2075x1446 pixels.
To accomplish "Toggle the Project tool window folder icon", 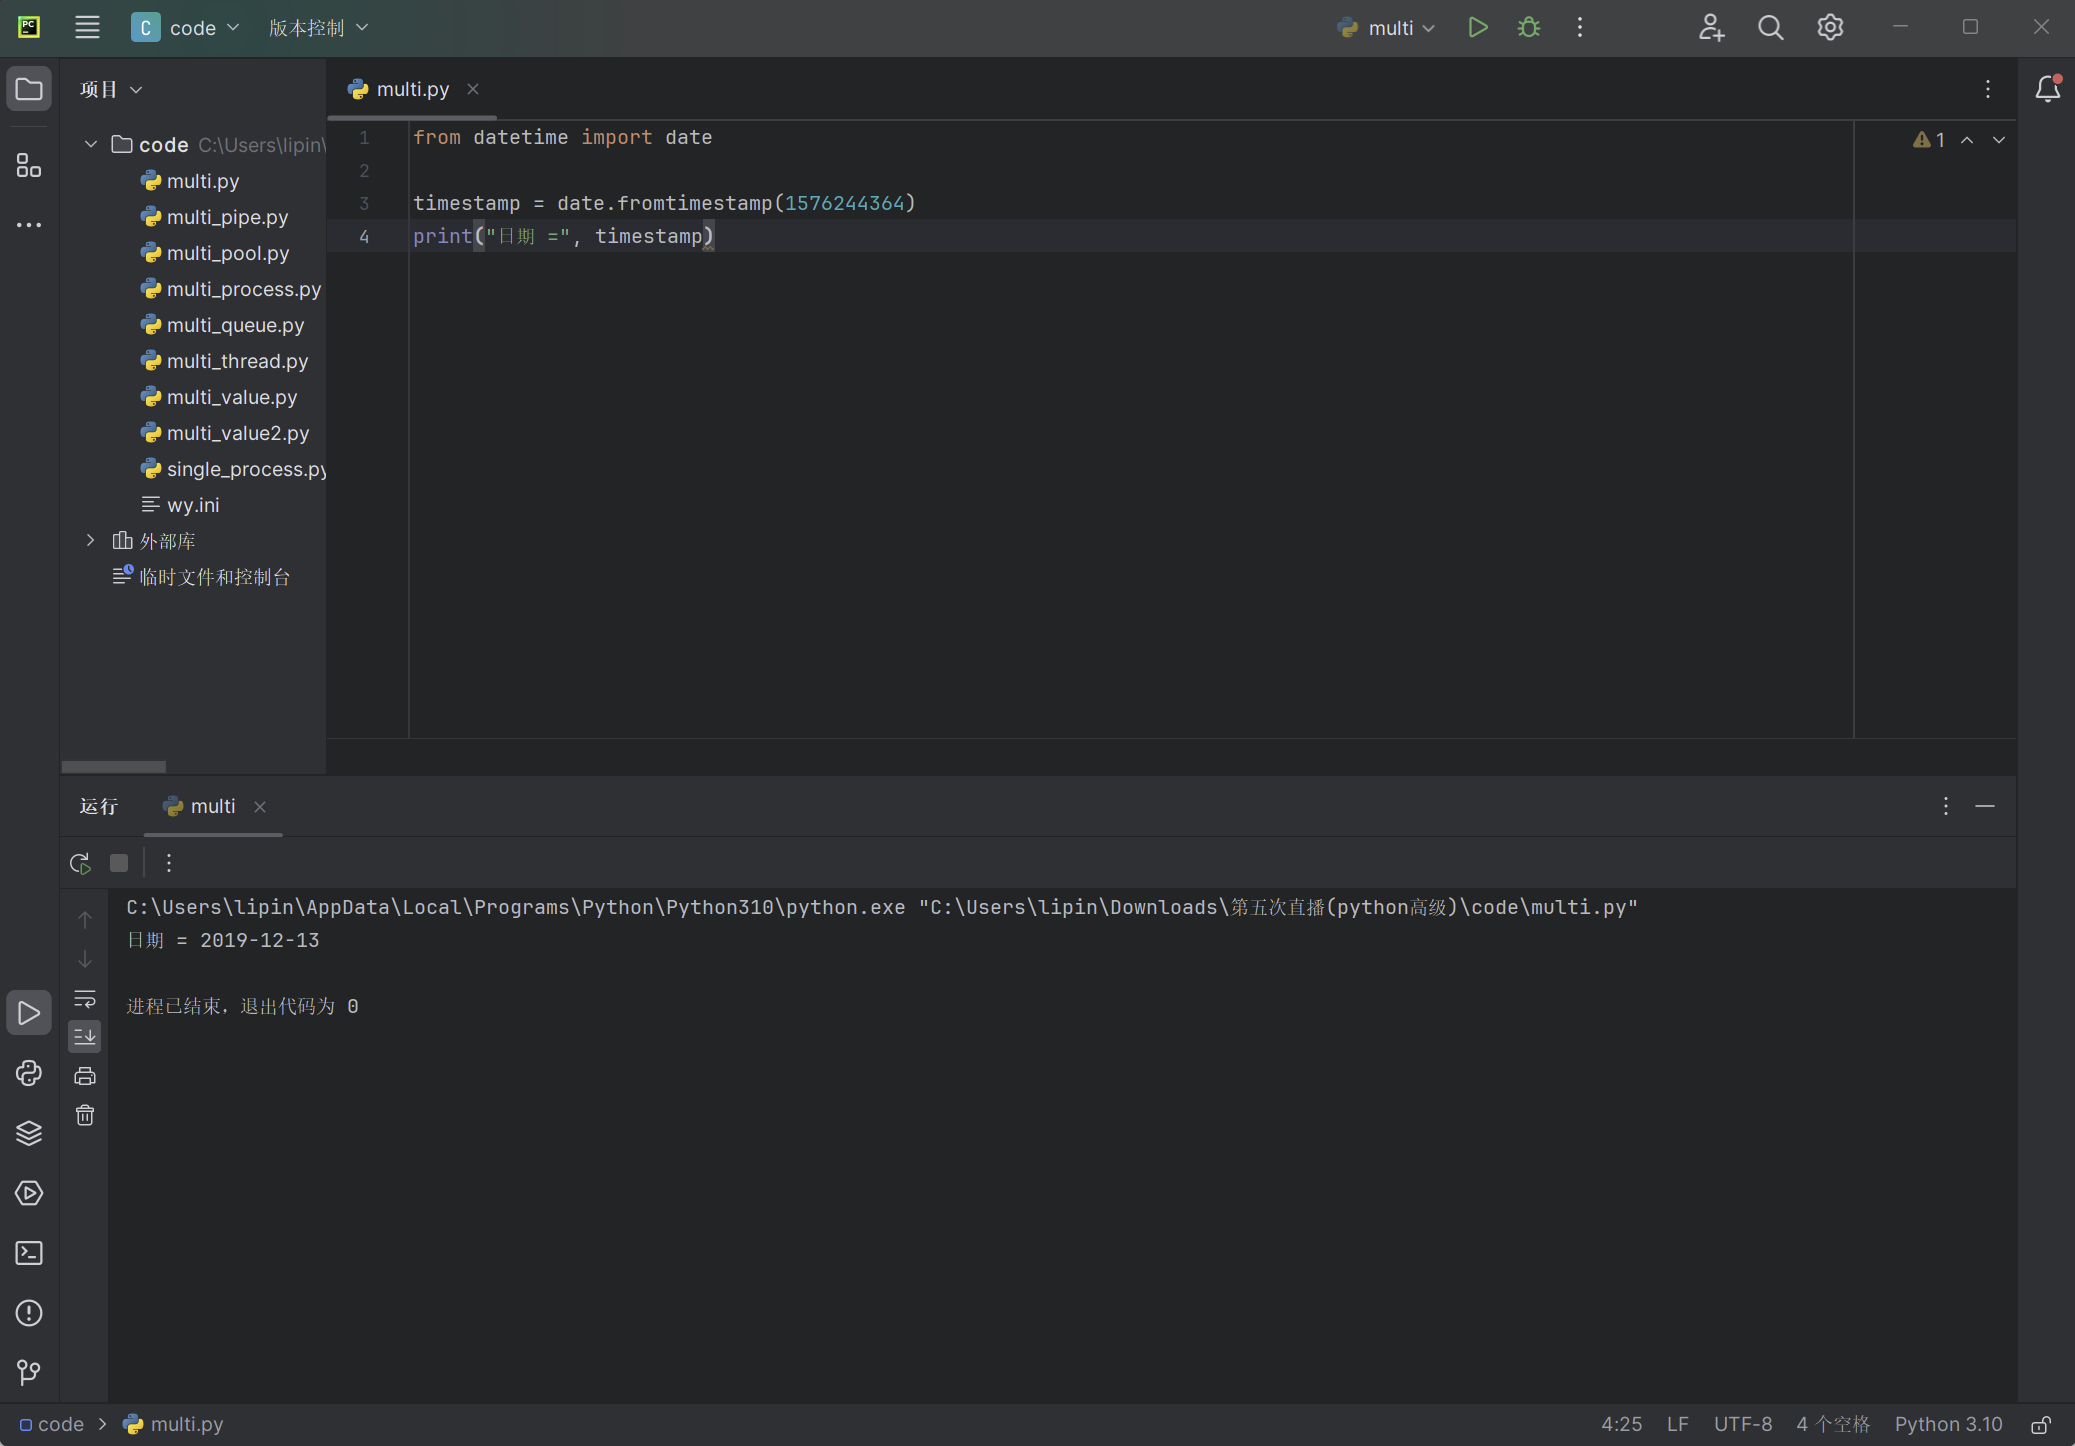I will coord(29,90).
